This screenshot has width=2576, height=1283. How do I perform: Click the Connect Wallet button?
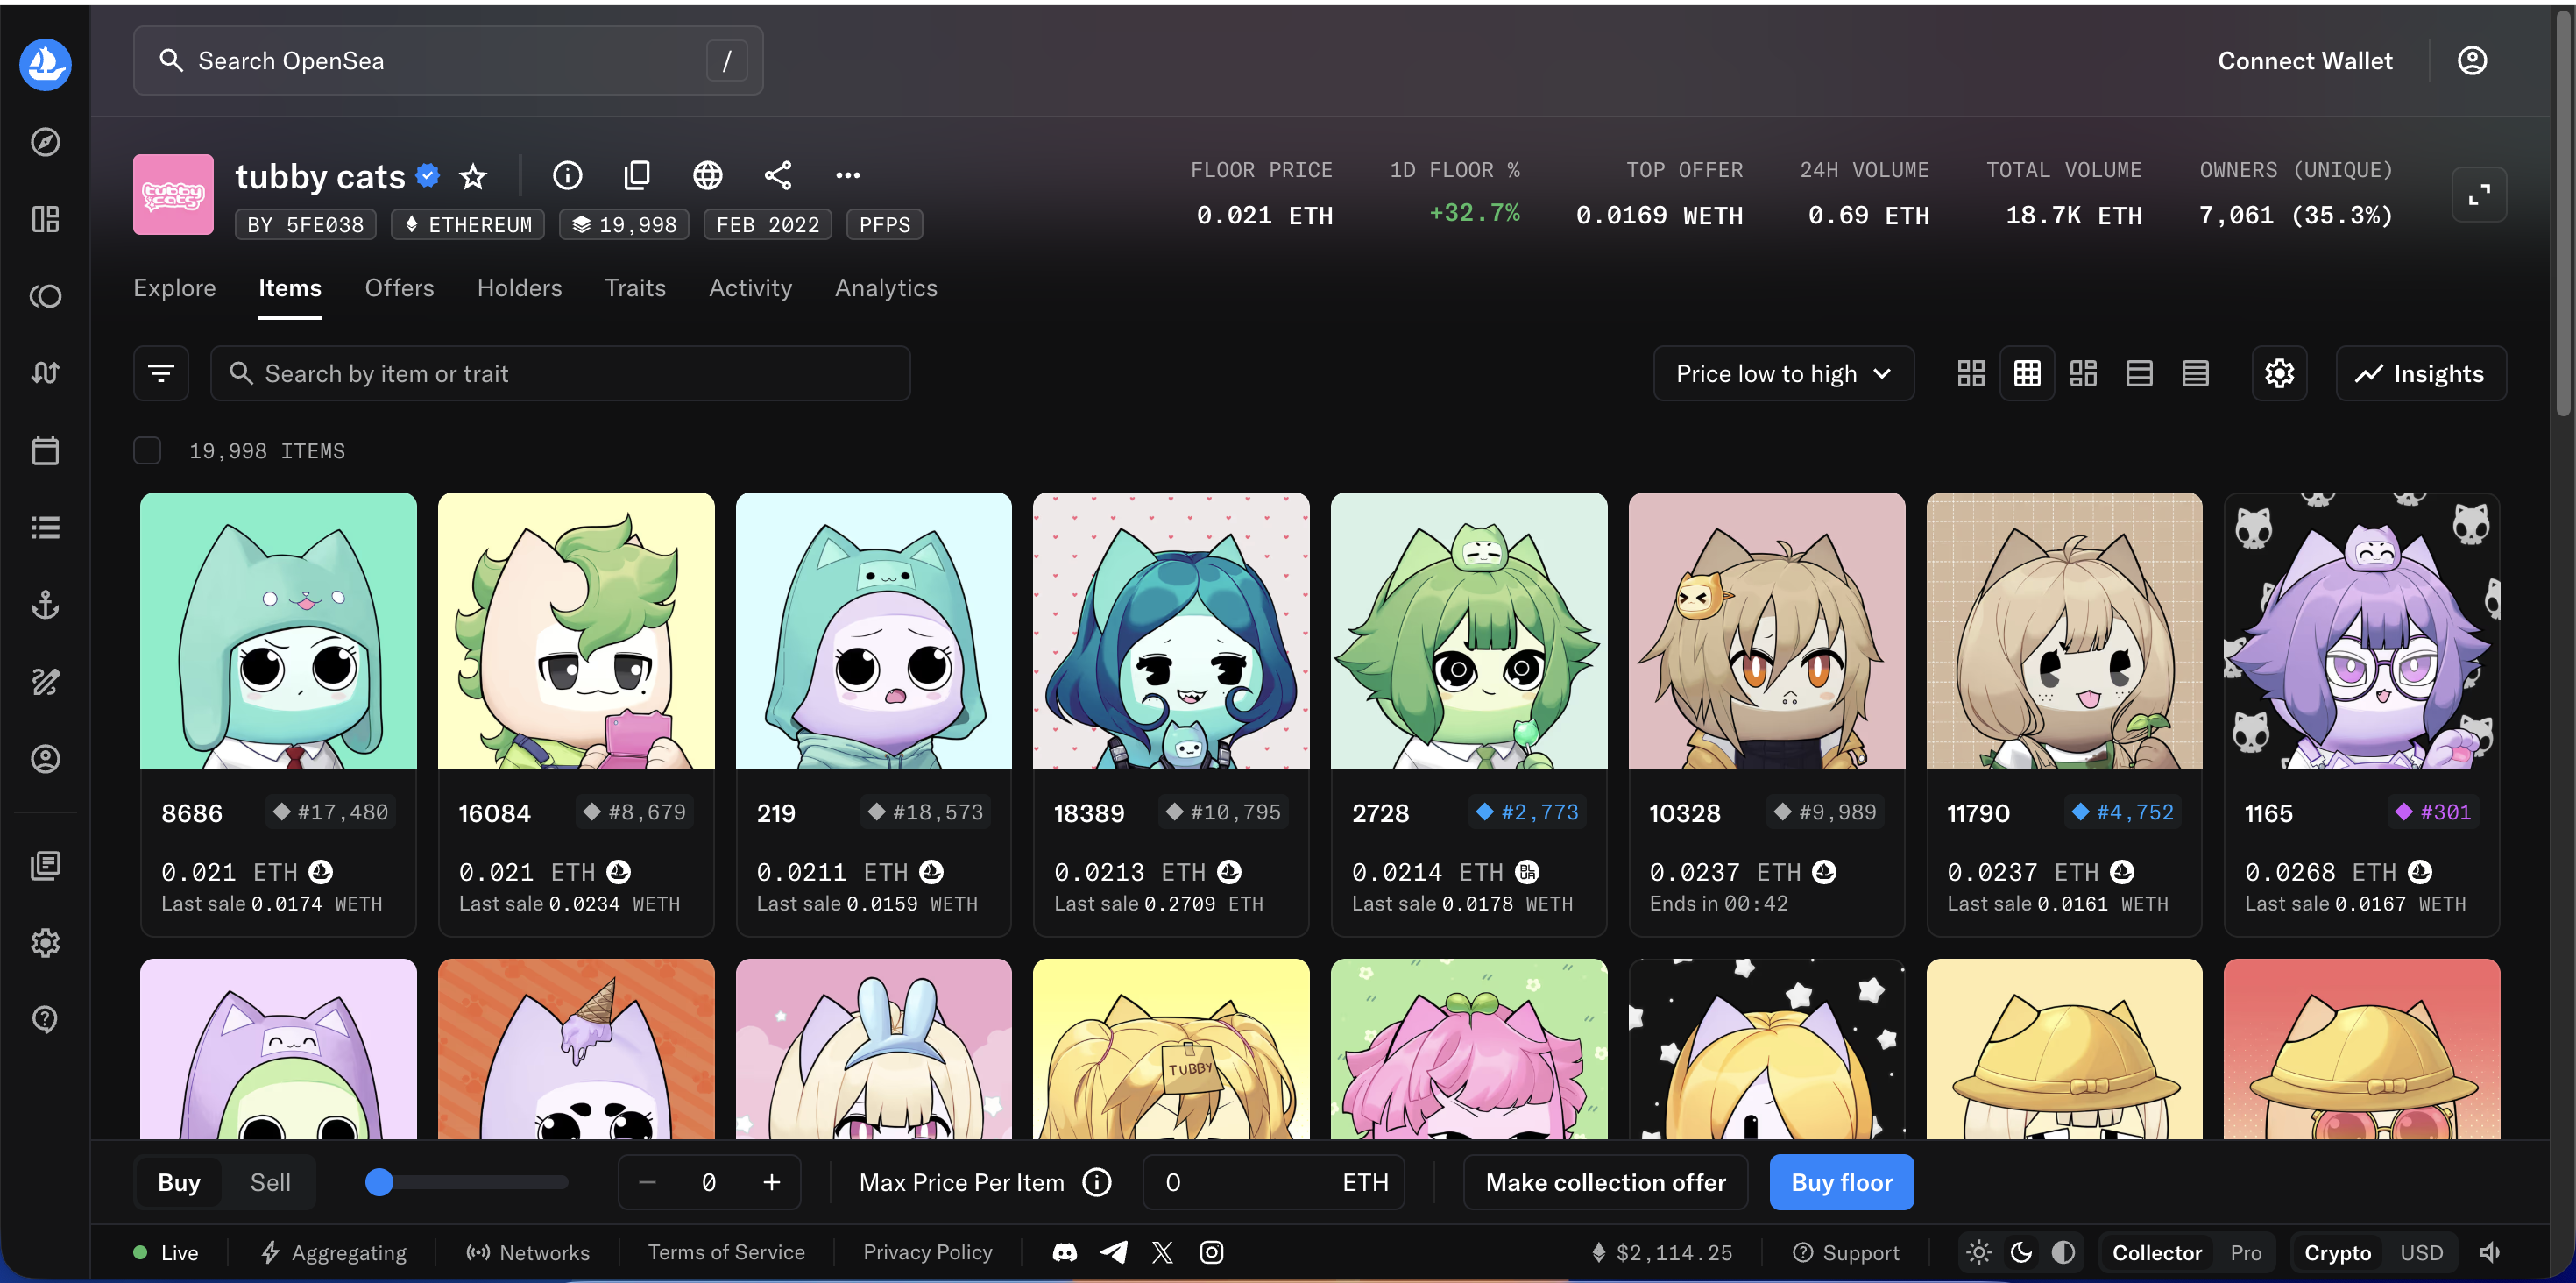click(2305, 61)
